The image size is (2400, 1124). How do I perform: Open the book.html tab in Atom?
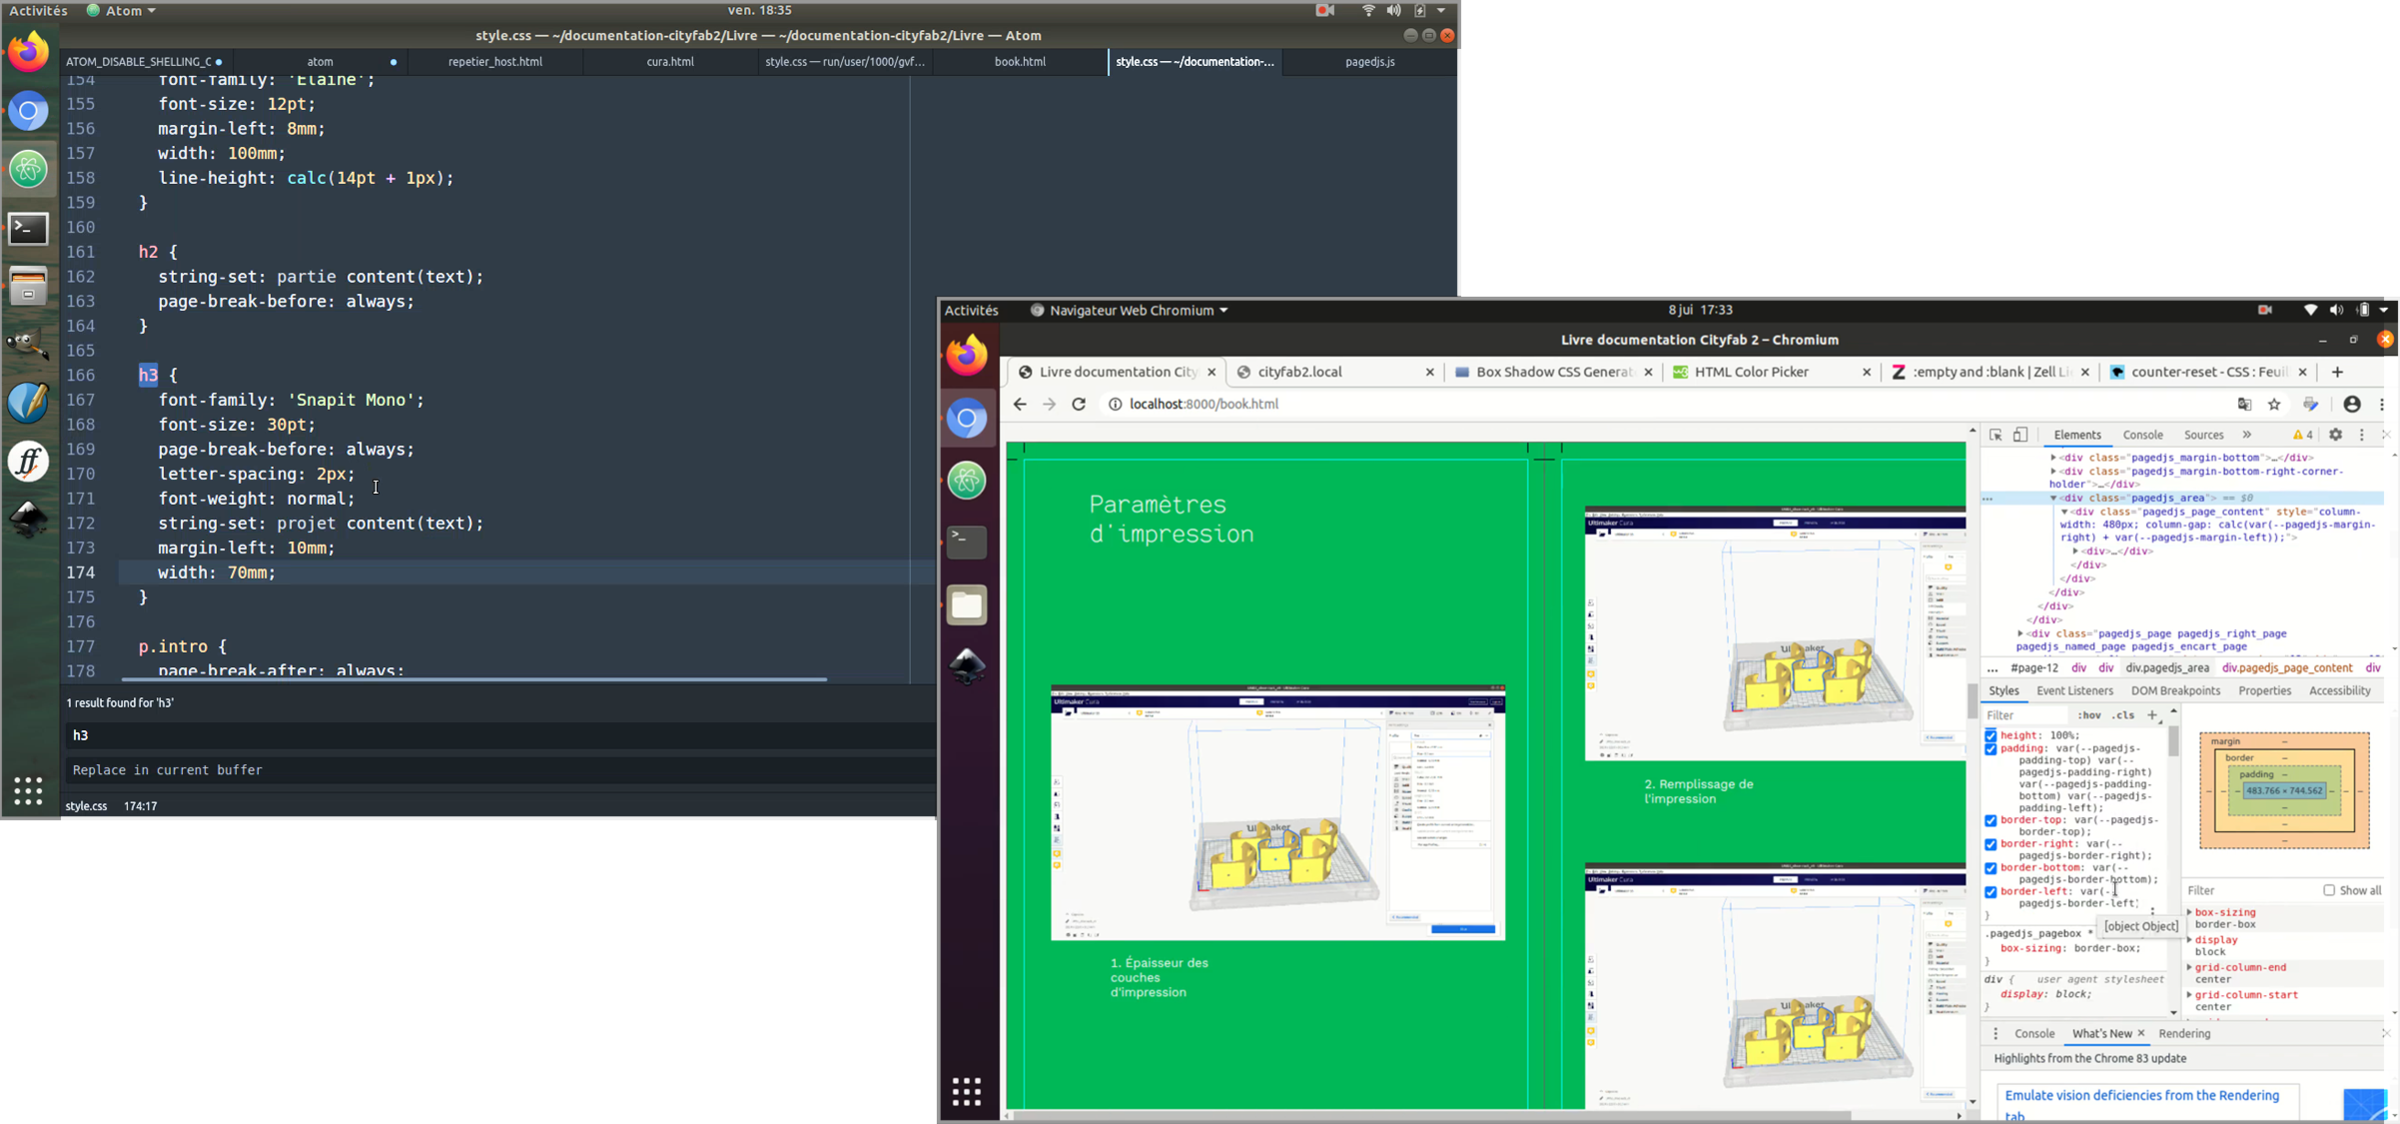pos(1020,62)
